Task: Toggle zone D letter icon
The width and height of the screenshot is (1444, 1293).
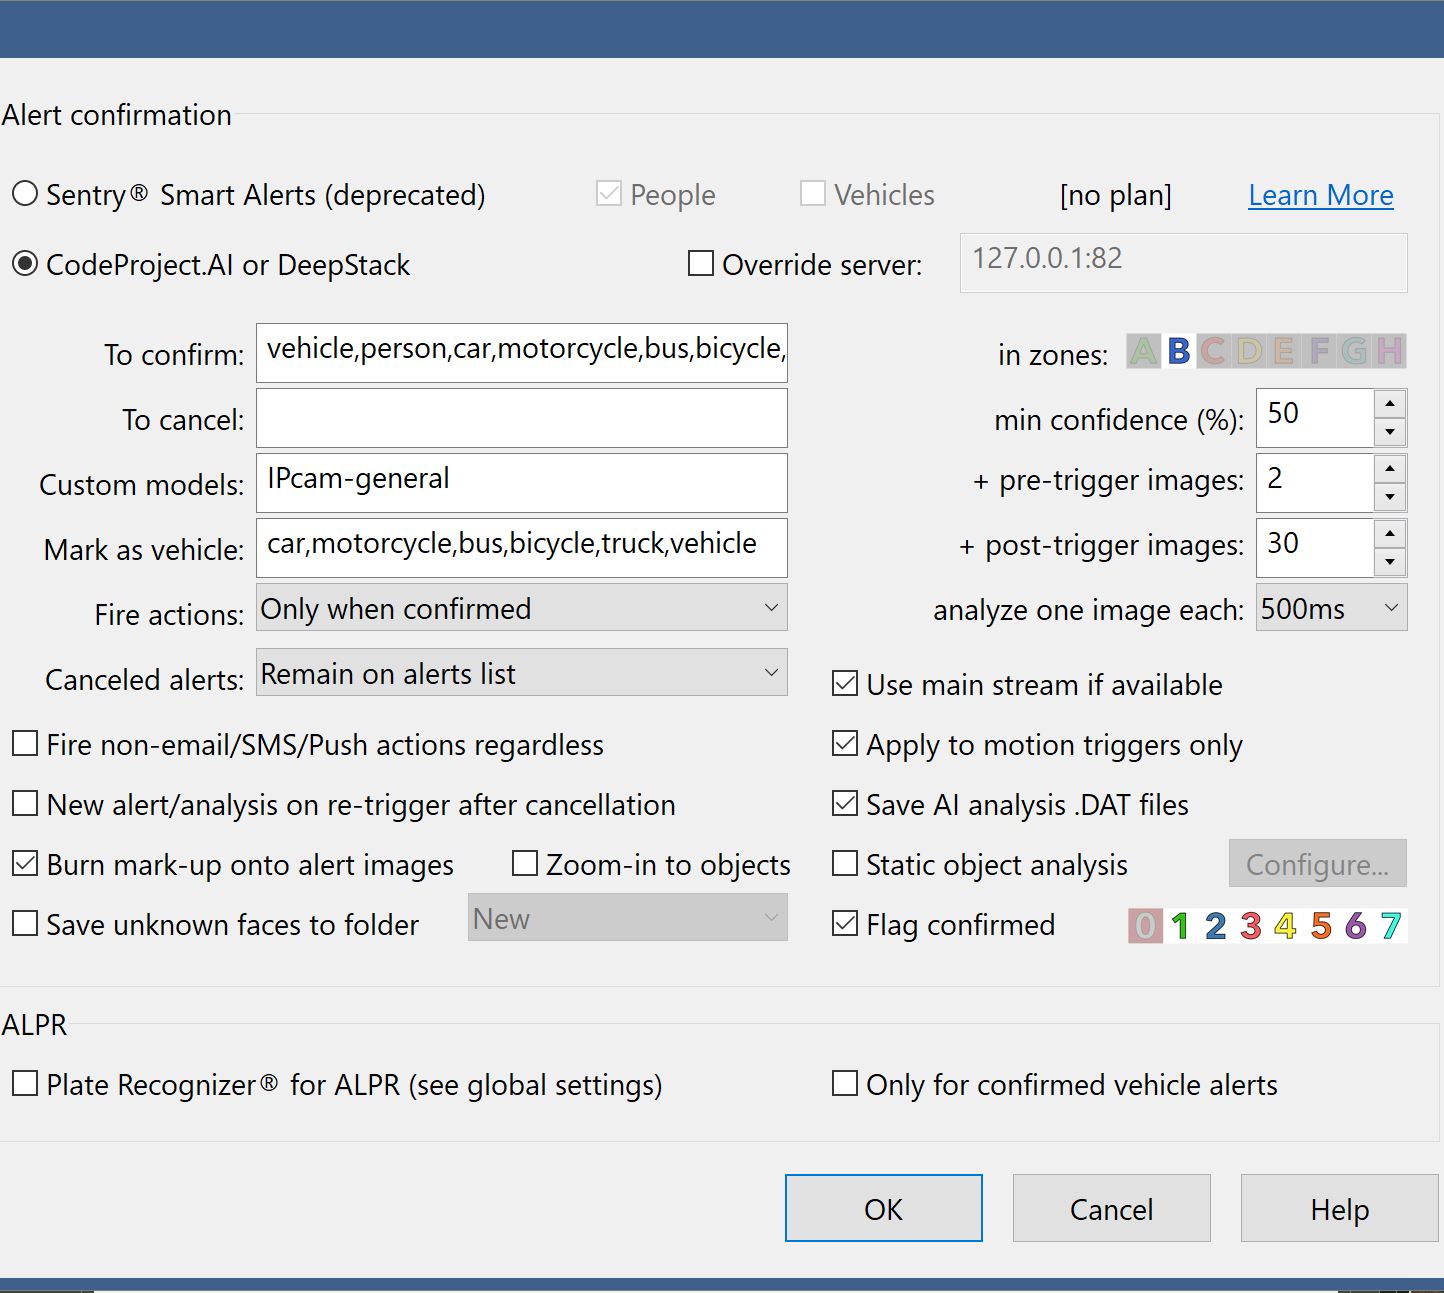Action: click(x=1249, y=352)
